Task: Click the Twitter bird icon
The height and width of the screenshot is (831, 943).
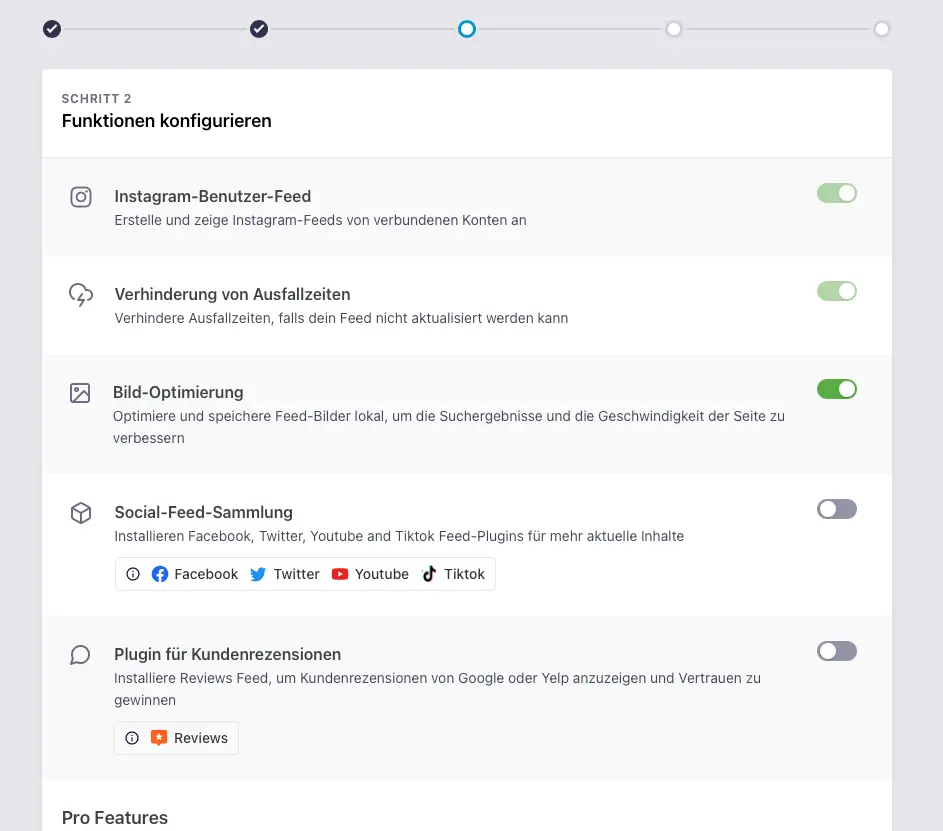Action: point(258,574)
